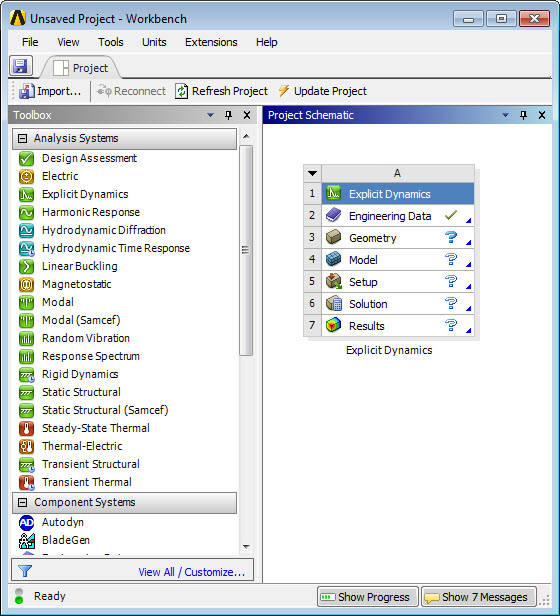Select the Magnetostatic icon
The width and height of the screenshot is (560, 616).
[x=26, y=284]
